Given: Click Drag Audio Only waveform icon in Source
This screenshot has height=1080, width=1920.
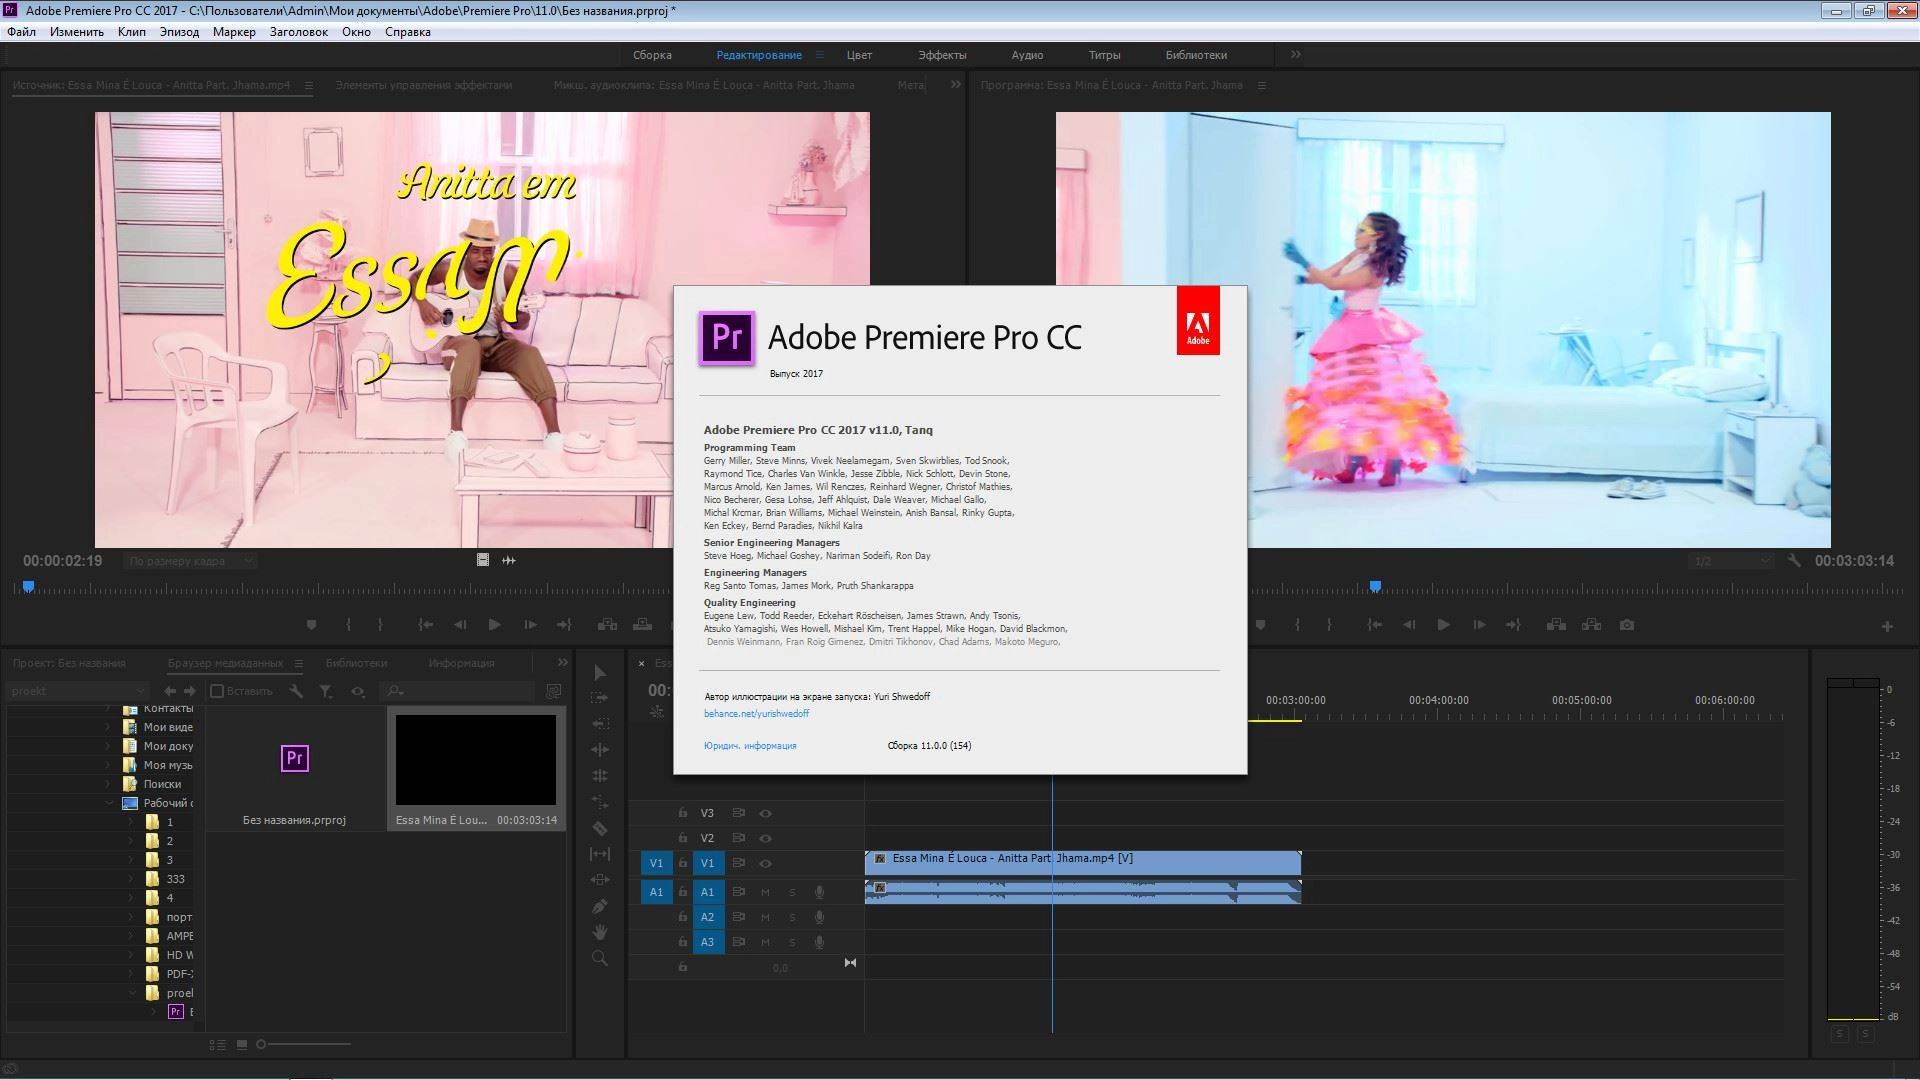Looking at the screenshot, I should coord(509,560).
